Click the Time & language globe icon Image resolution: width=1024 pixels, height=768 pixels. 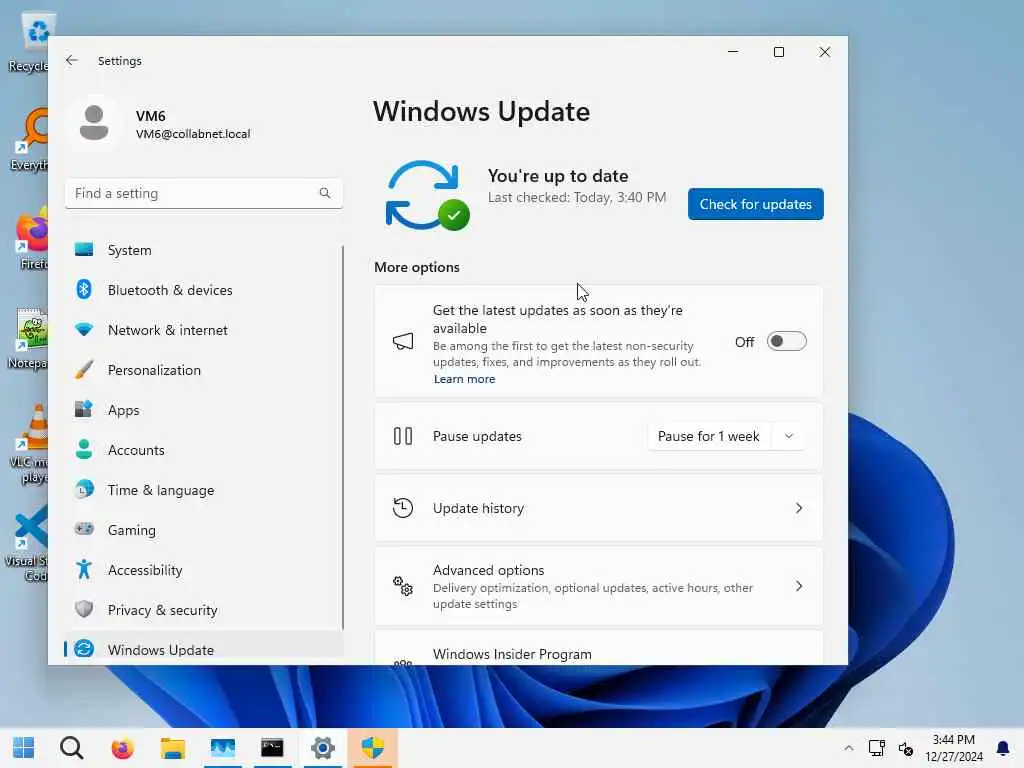tap(84, 489)
